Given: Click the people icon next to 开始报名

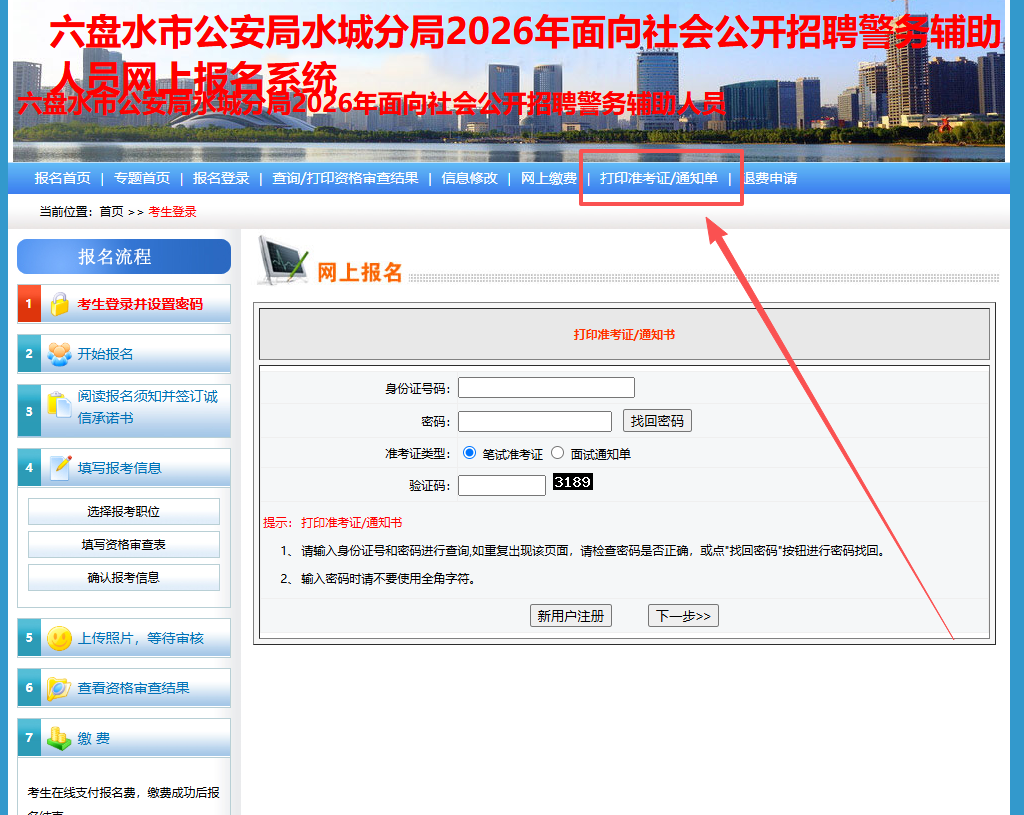Looking at the screenshot, I should pos(60,354).
